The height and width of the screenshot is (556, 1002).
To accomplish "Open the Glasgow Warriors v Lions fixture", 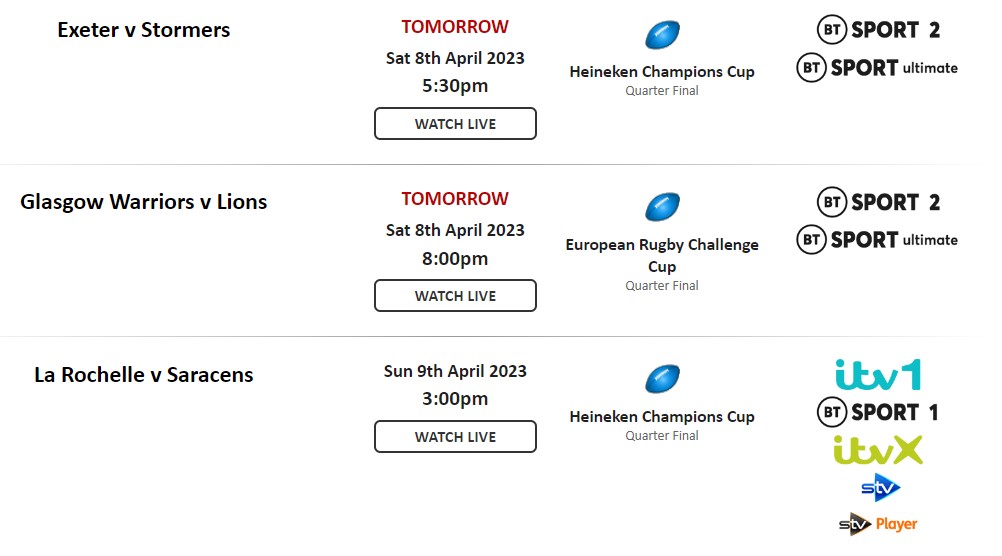I will (144, 202).
